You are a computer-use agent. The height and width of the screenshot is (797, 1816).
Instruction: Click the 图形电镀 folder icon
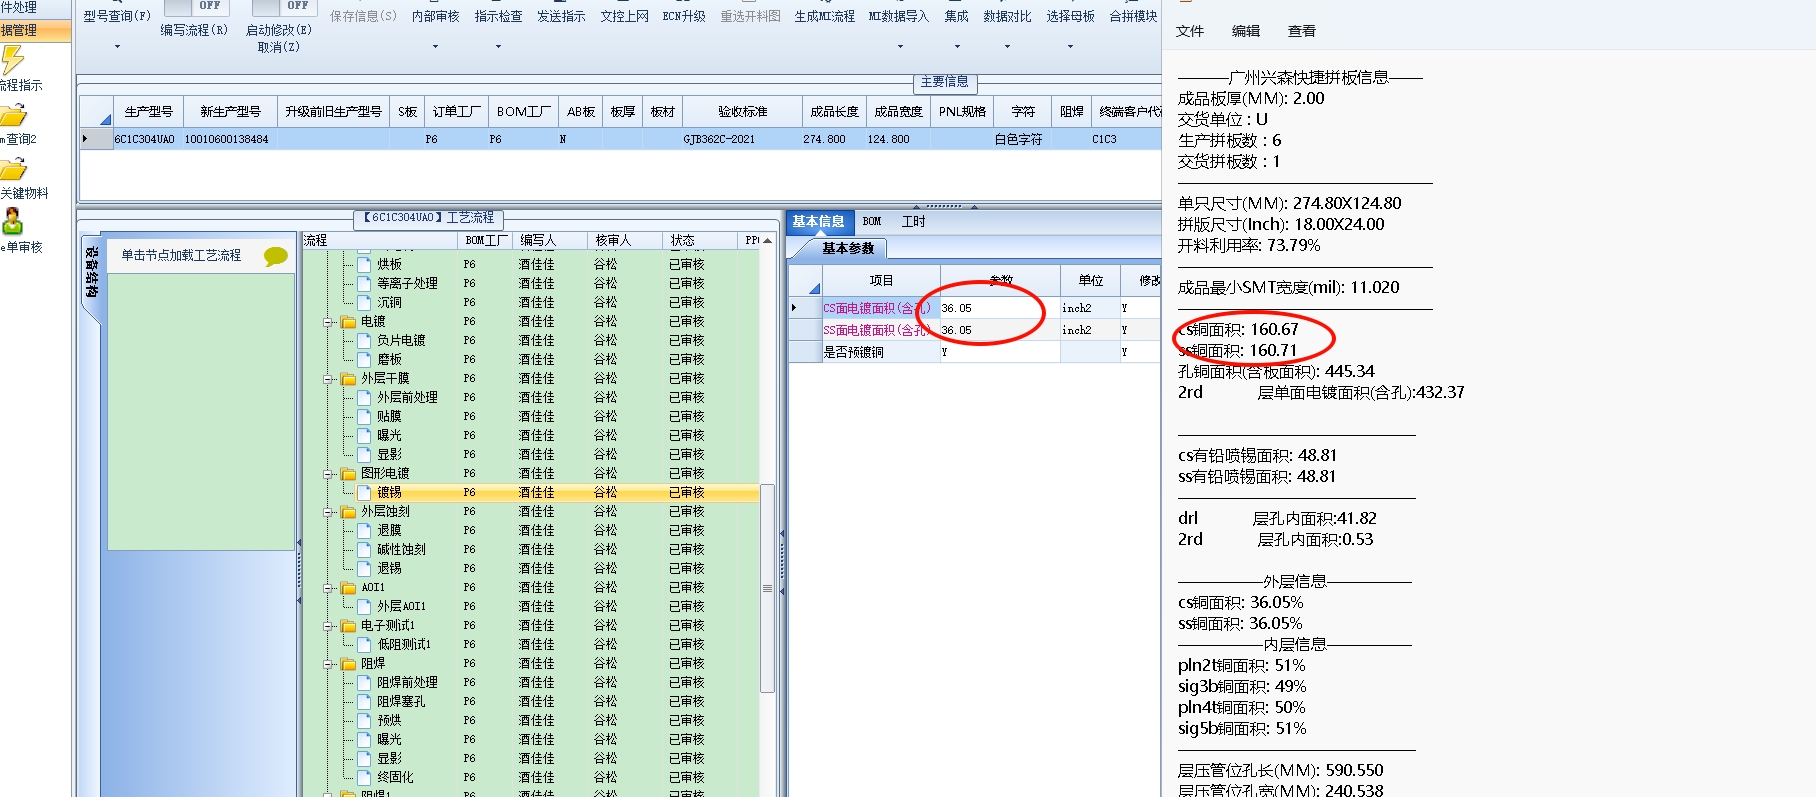348,474
